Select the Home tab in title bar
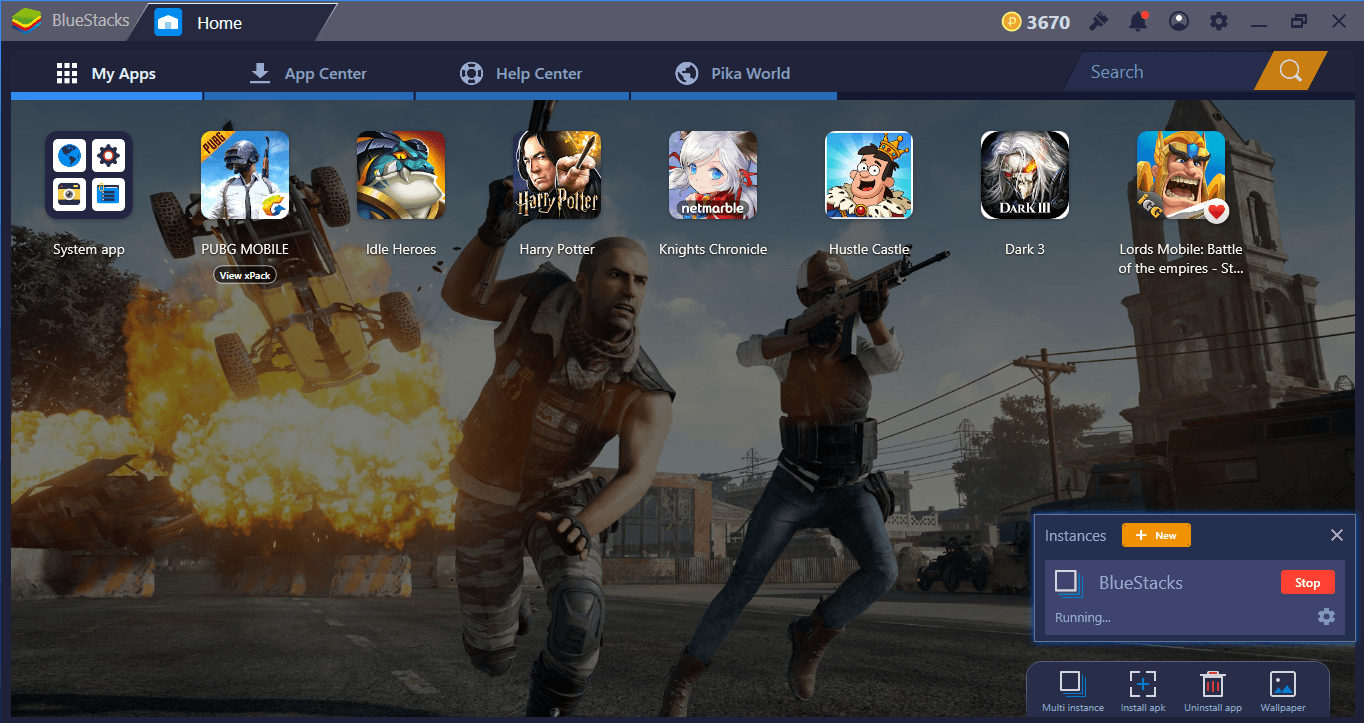This screenshot has width=1364, height=723. 232,22
